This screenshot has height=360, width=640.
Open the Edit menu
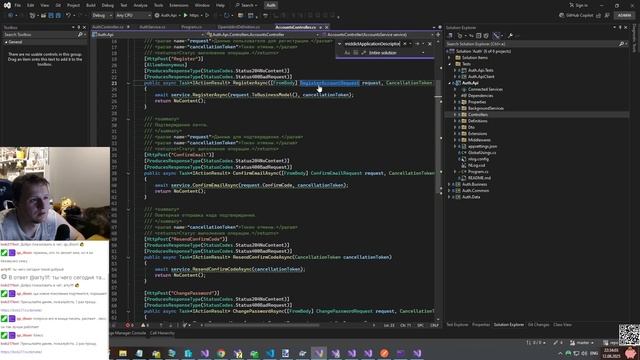point(31,5)
